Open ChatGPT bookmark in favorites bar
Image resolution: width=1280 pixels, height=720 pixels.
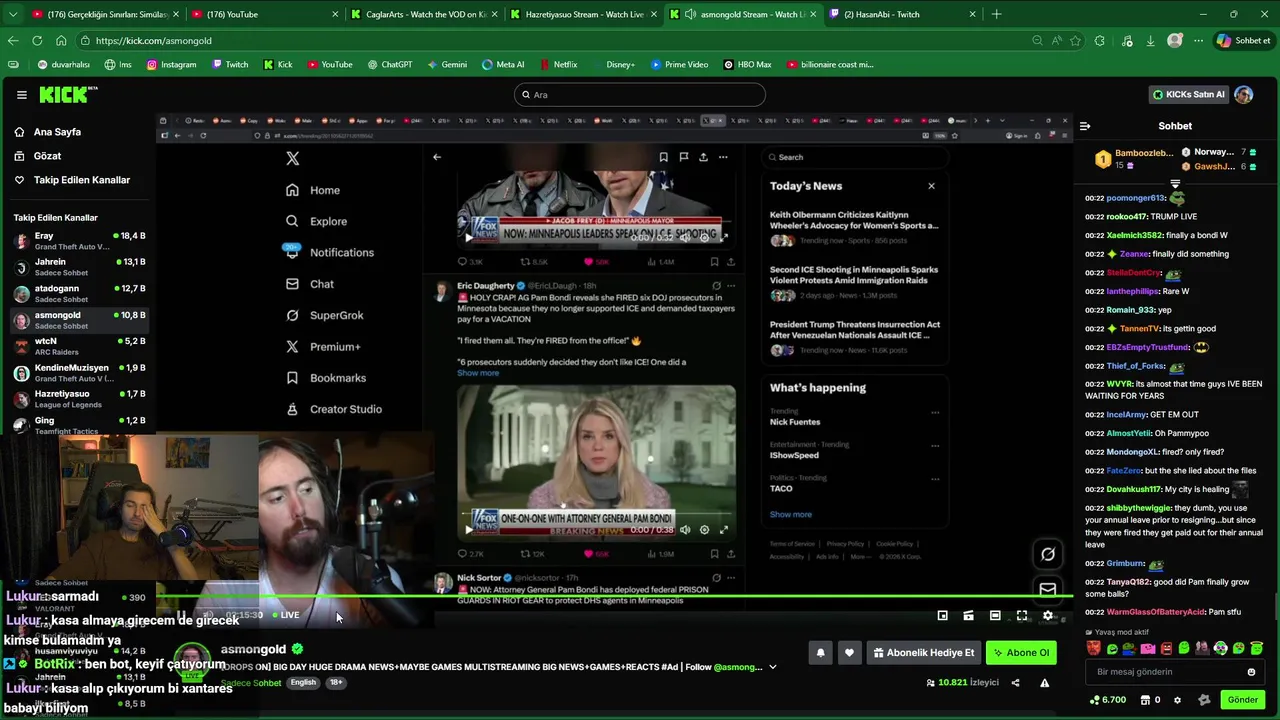coord(388,64)
